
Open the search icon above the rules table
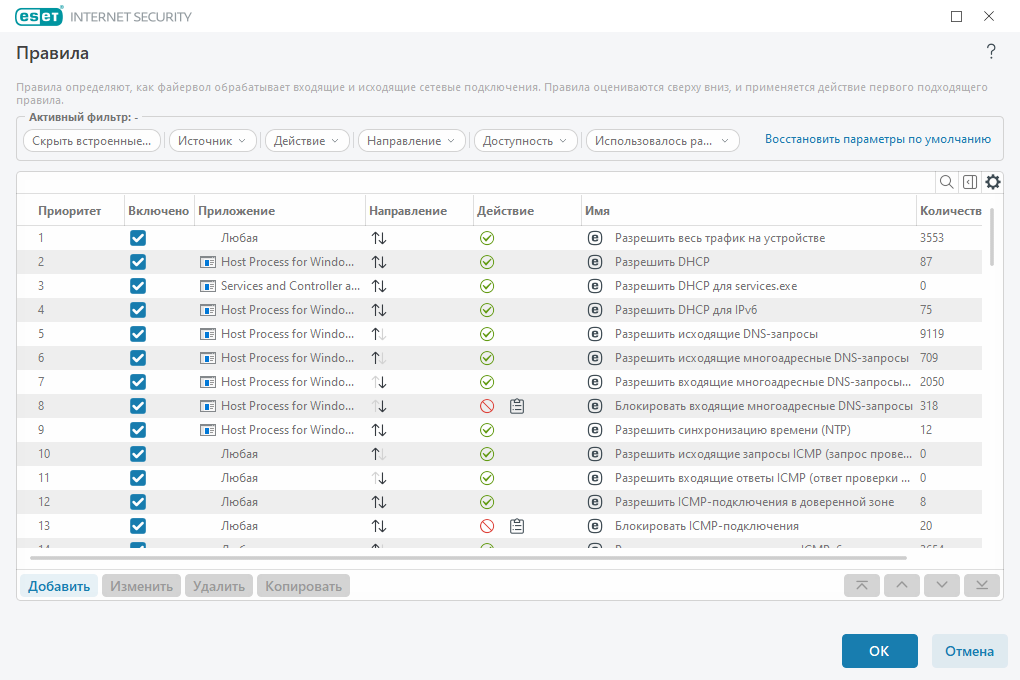coord(946,182)
